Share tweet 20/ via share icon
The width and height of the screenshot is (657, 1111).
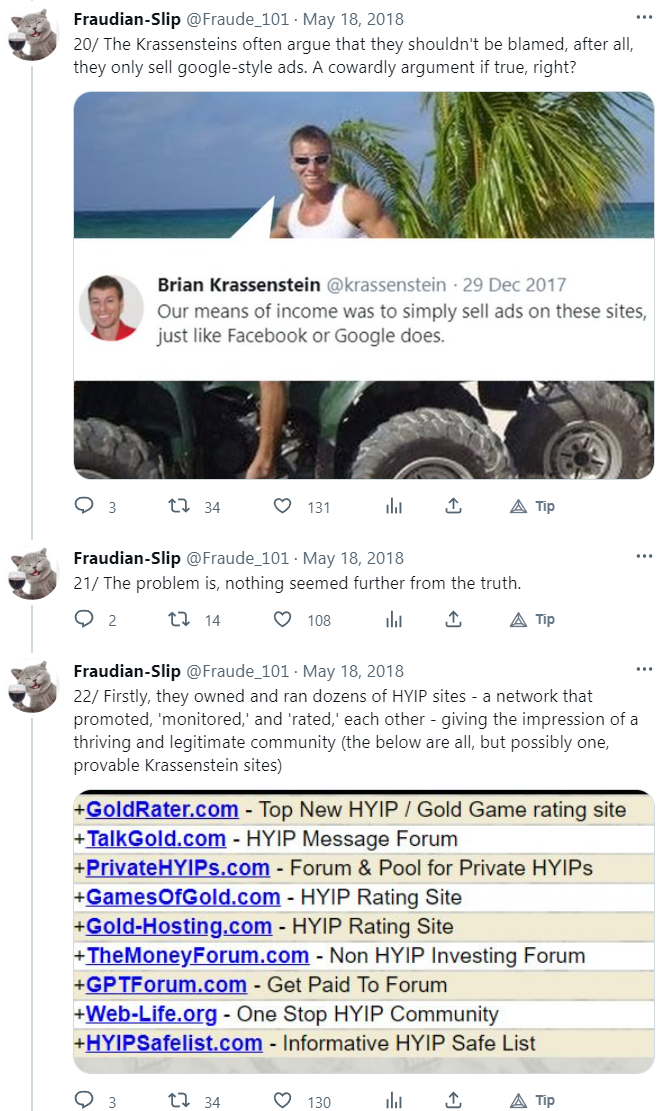[454, 506]
